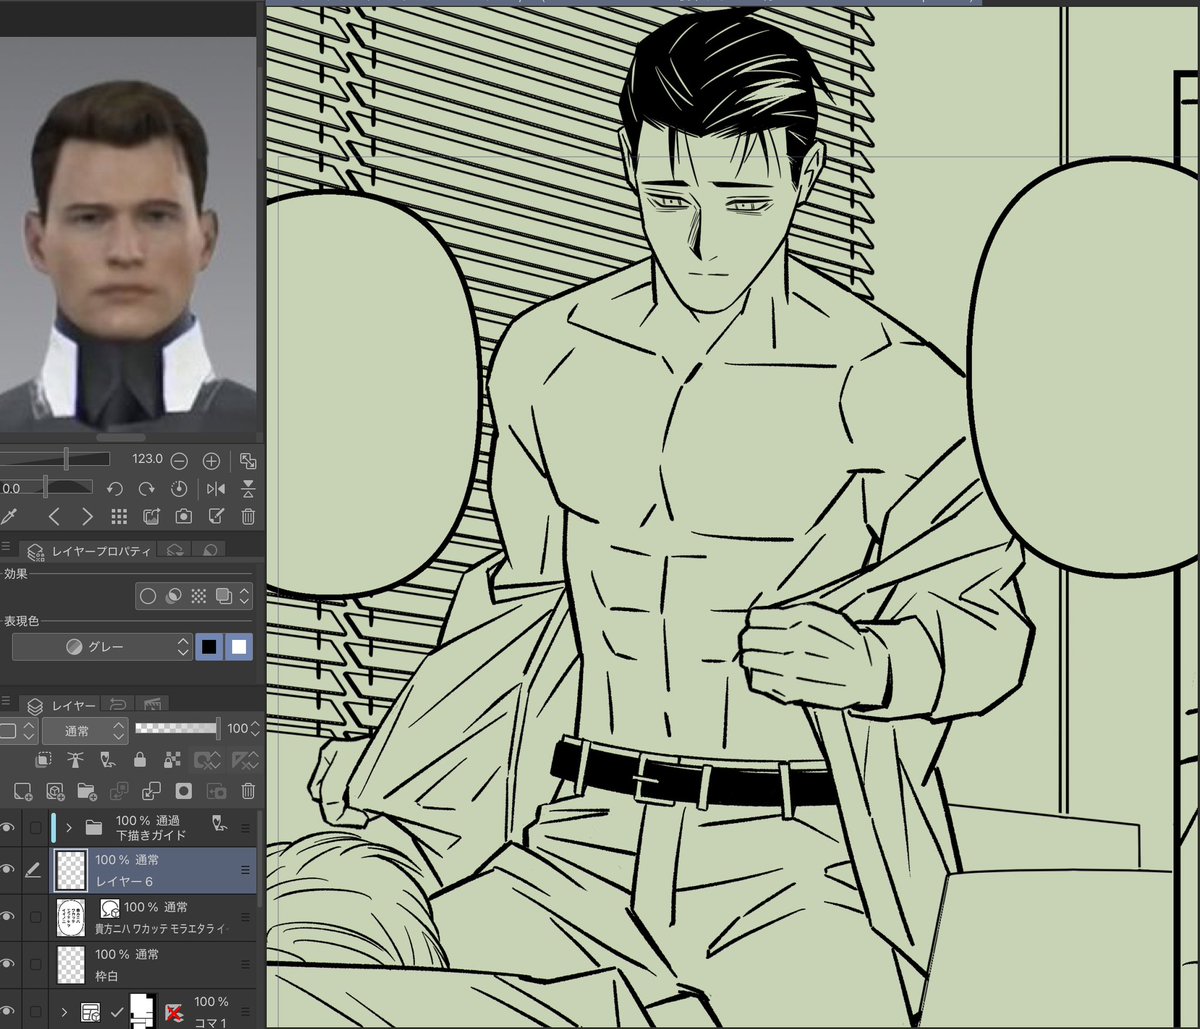Create new raster layer
The image size is (1200, 1029).
click(x=24, y=791)
